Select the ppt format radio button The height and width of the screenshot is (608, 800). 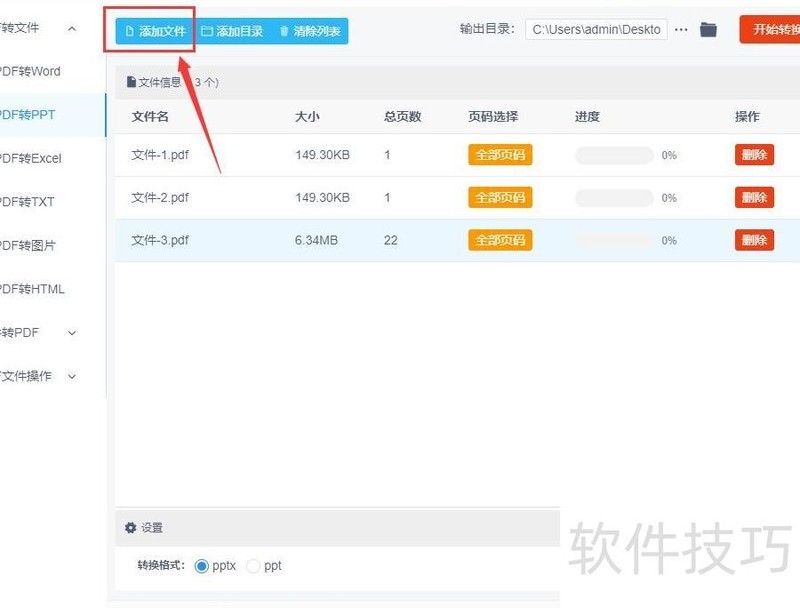point(253,566)
